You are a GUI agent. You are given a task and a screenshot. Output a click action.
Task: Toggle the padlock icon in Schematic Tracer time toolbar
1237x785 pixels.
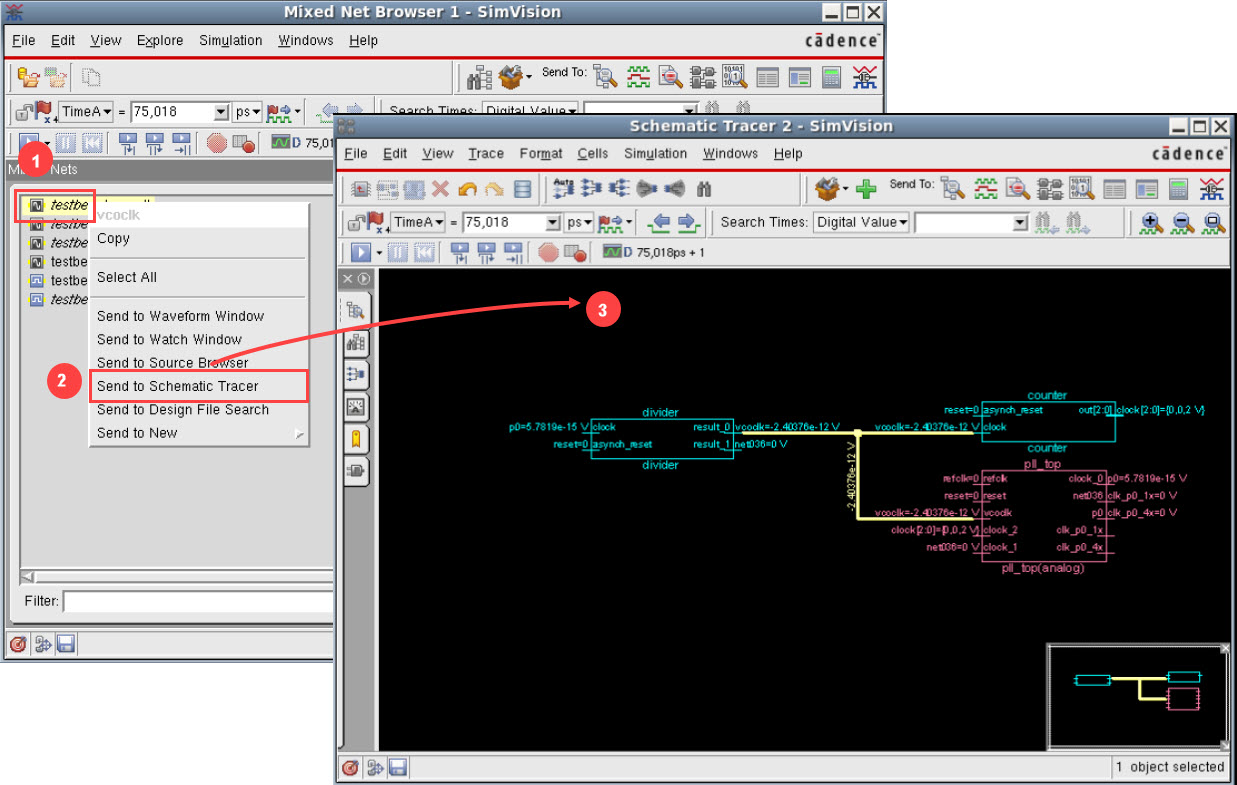[x=354, y=222]
